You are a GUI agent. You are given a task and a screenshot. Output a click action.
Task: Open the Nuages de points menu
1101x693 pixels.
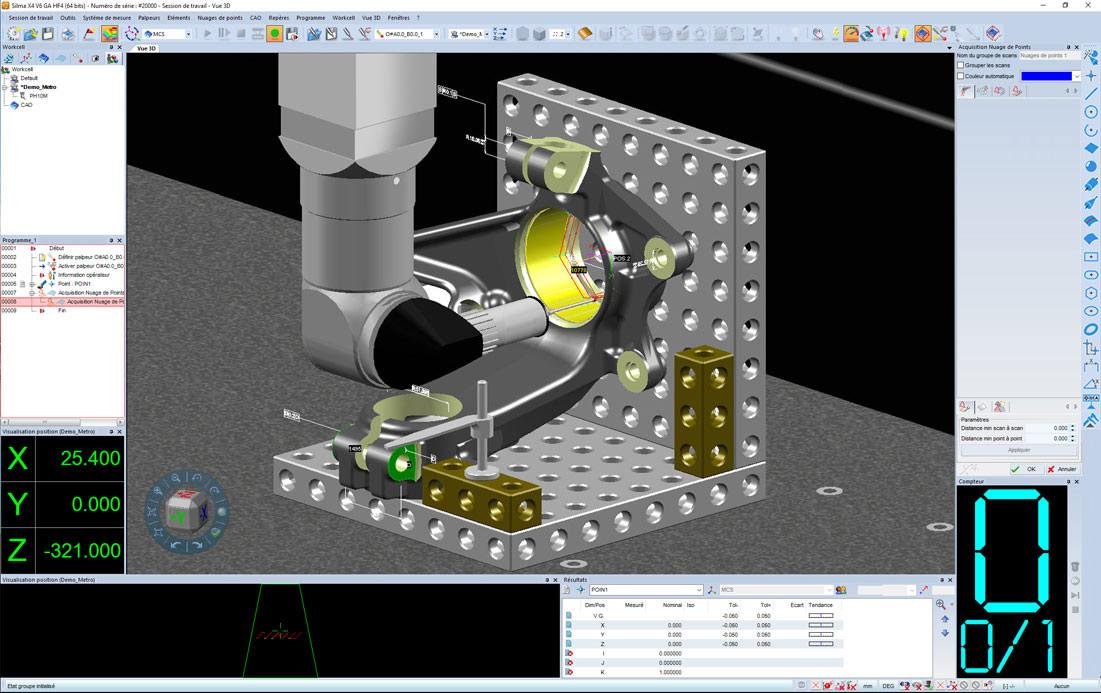click(220, 18)
